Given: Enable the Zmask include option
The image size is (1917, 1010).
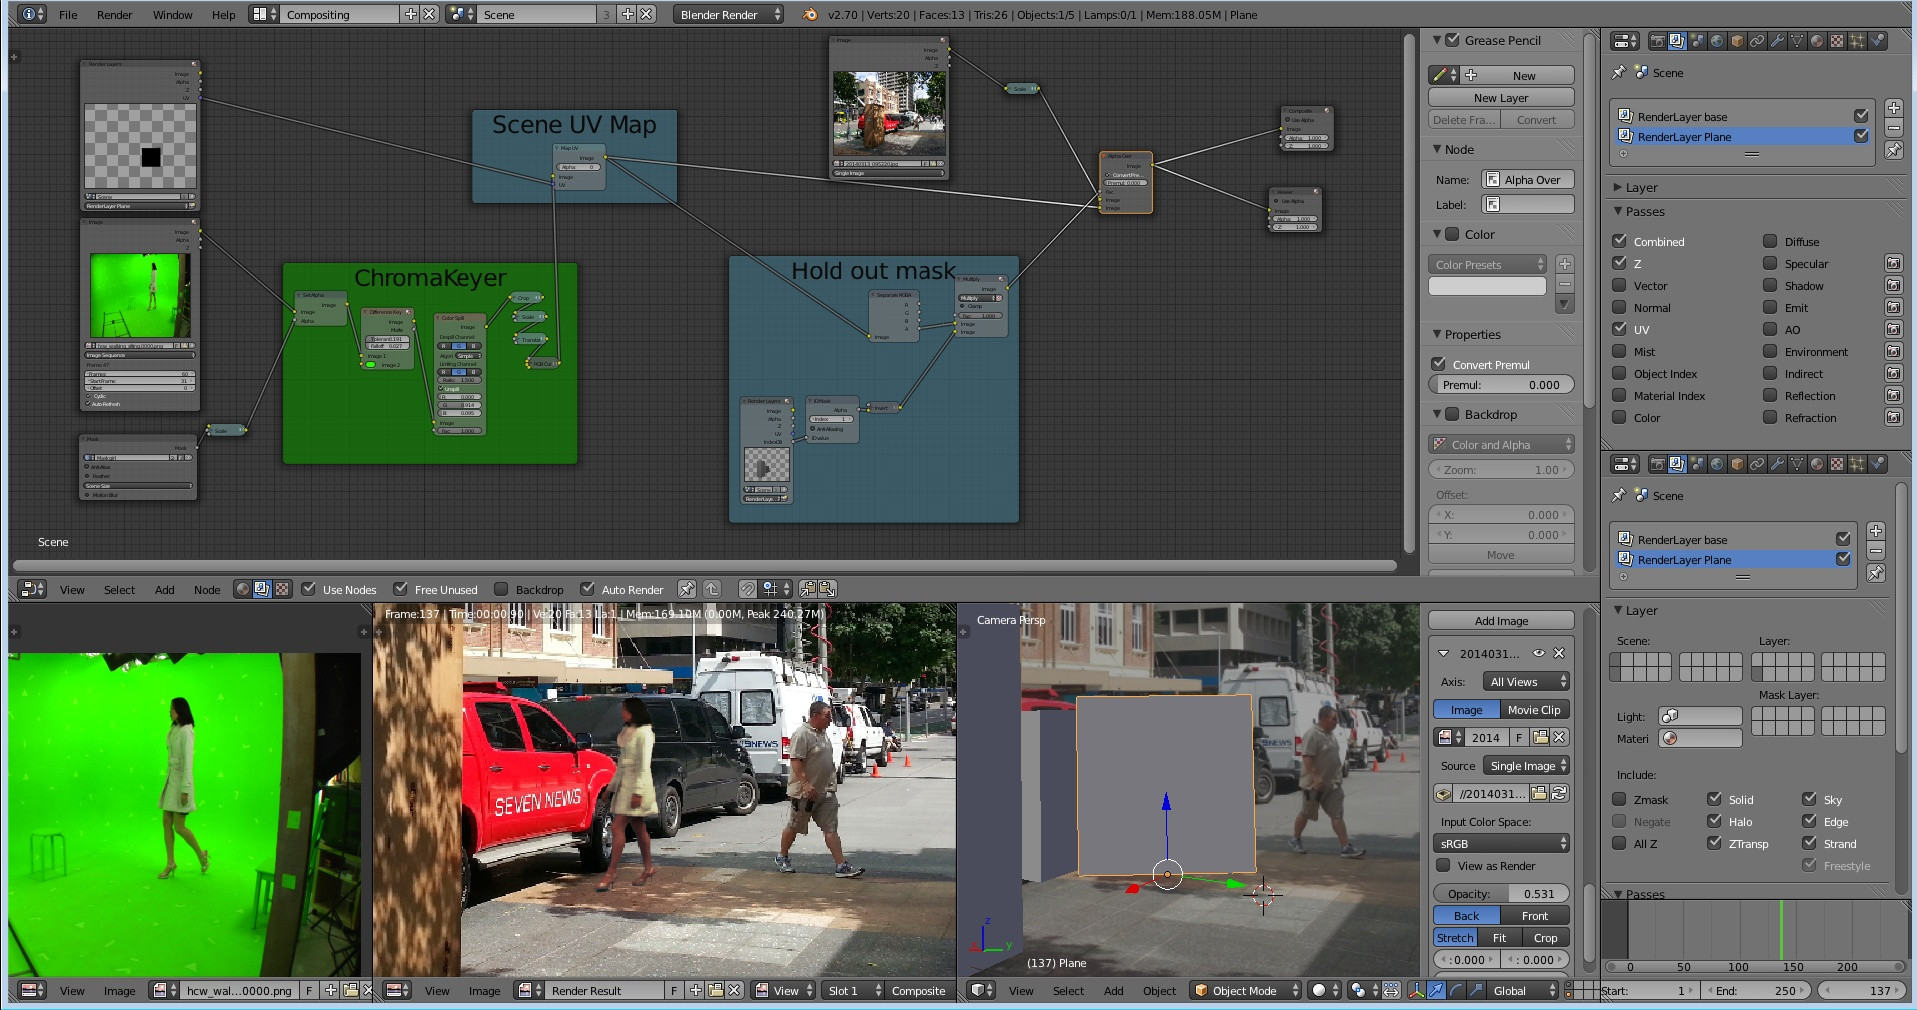Looking at the screenshot, I should (1619, 799).
